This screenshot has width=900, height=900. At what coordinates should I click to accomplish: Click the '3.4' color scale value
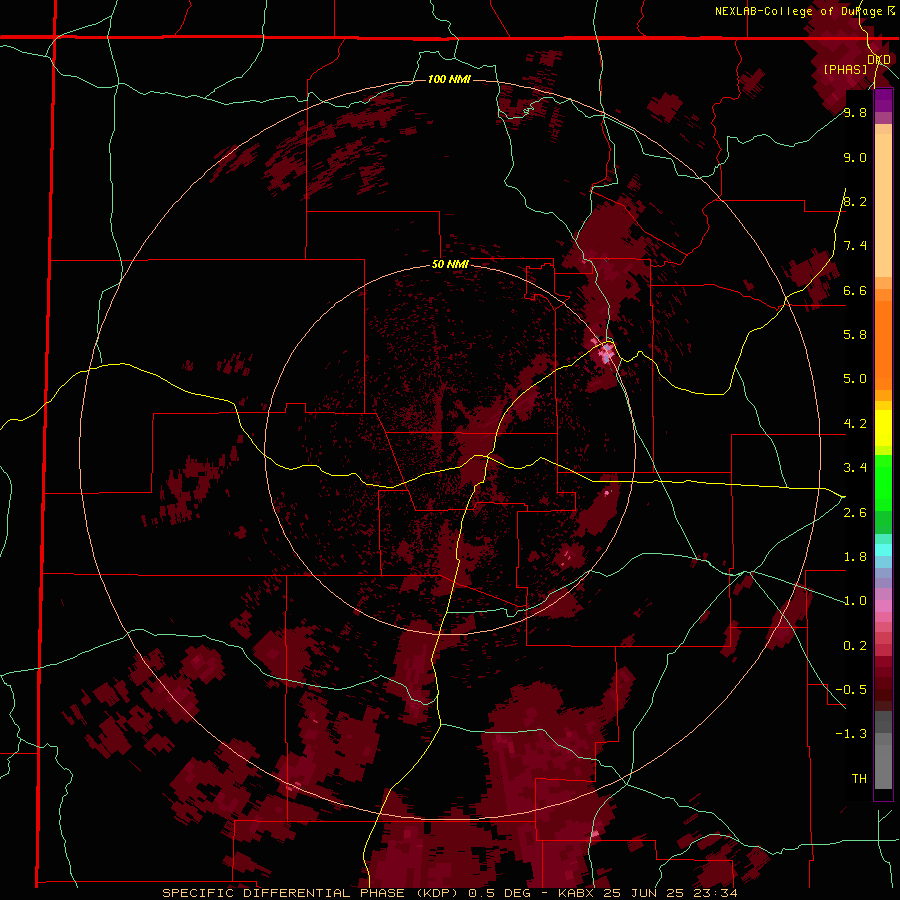tap(855, 467)
